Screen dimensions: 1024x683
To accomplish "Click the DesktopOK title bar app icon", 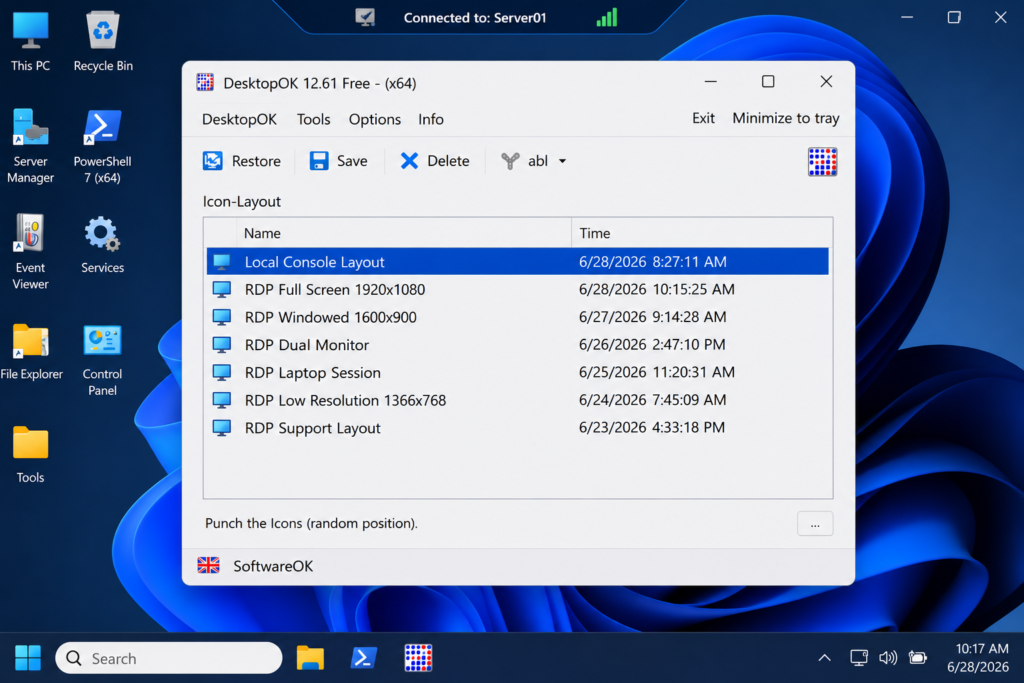I will (205, 82).
